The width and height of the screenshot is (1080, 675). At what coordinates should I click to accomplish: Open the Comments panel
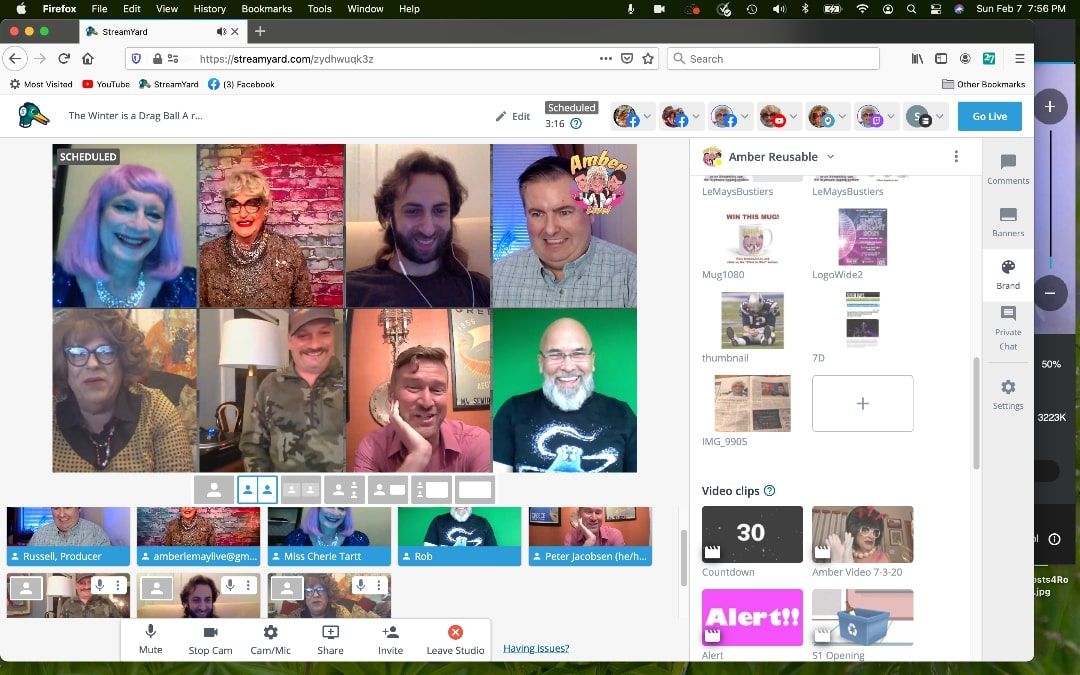coord(1008,168)
